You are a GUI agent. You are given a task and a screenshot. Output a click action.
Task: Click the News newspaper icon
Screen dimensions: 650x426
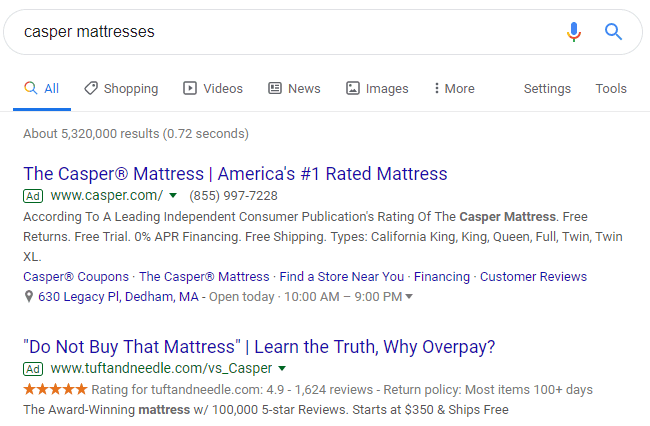275,88
